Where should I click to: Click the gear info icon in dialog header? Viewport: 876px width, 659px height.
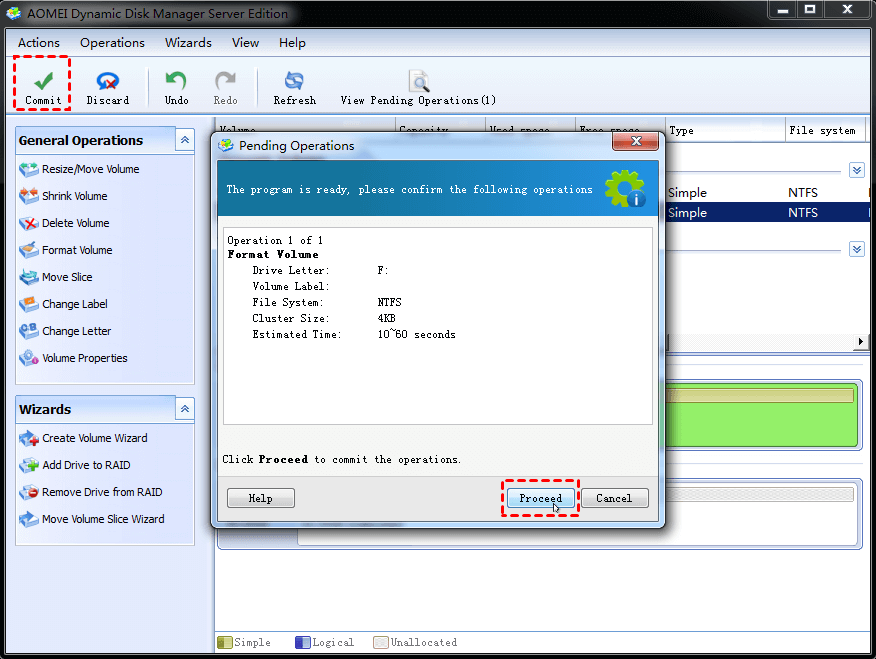625,189
